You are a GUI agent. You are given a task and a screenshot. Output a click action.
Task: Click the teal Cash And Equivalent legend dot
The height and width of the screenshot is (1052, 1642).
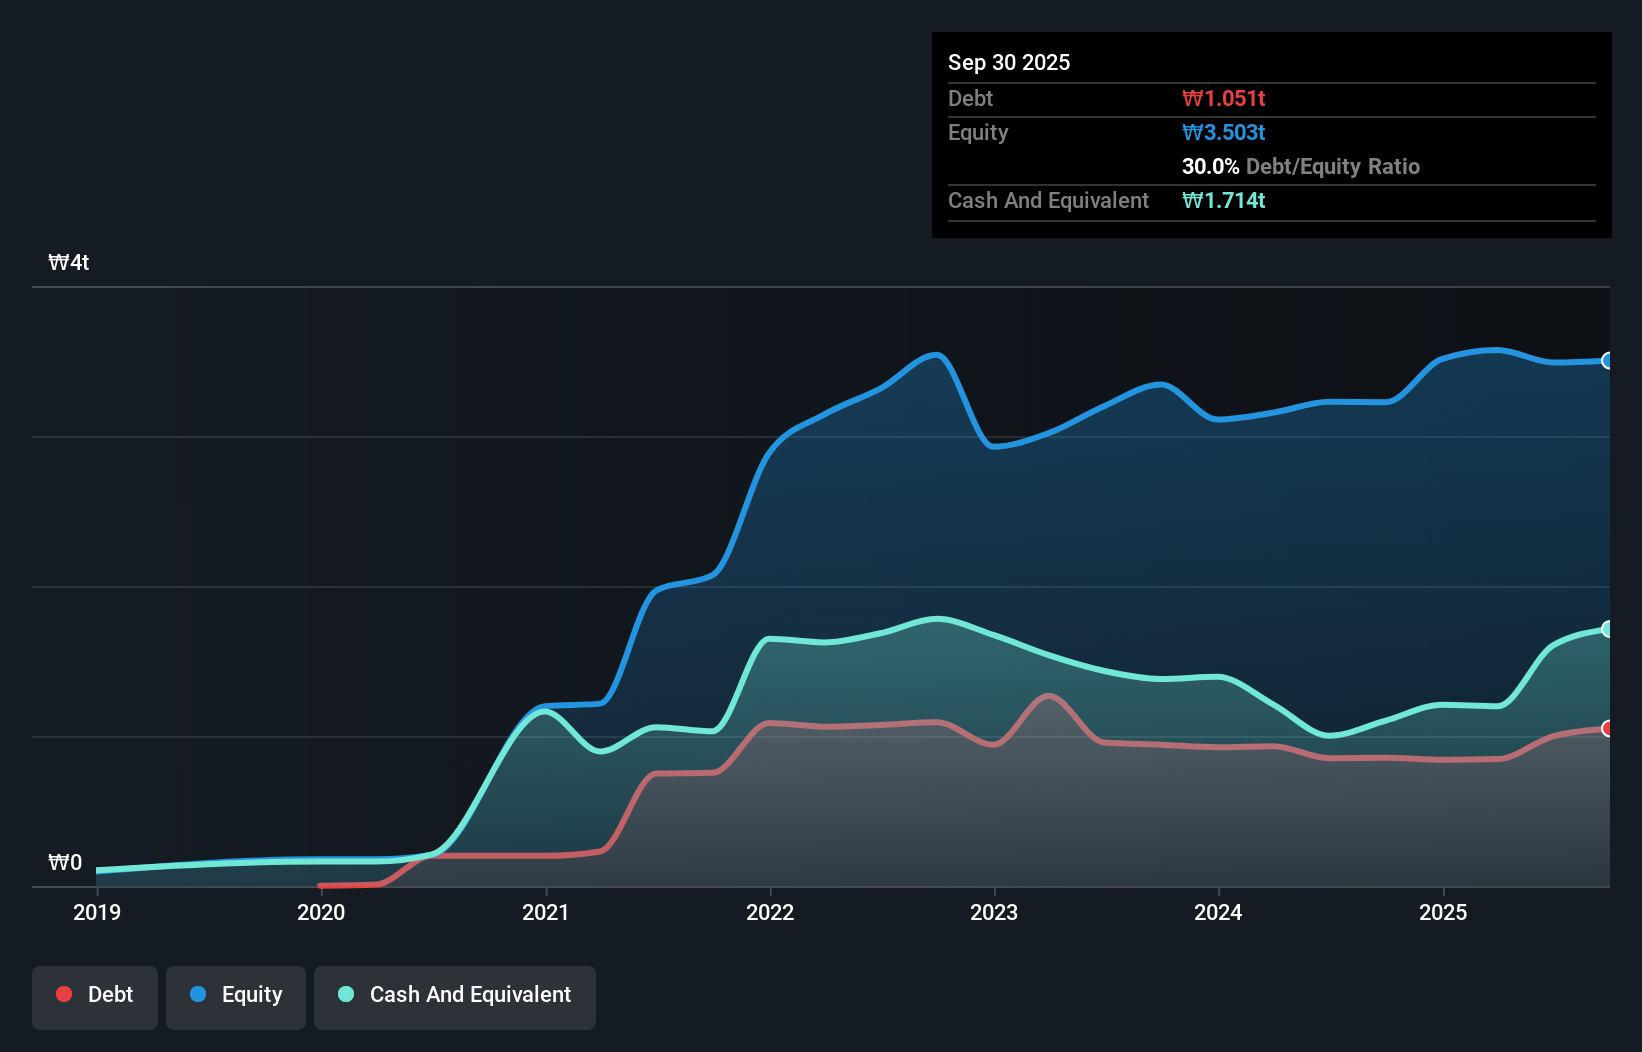(345, 994)
